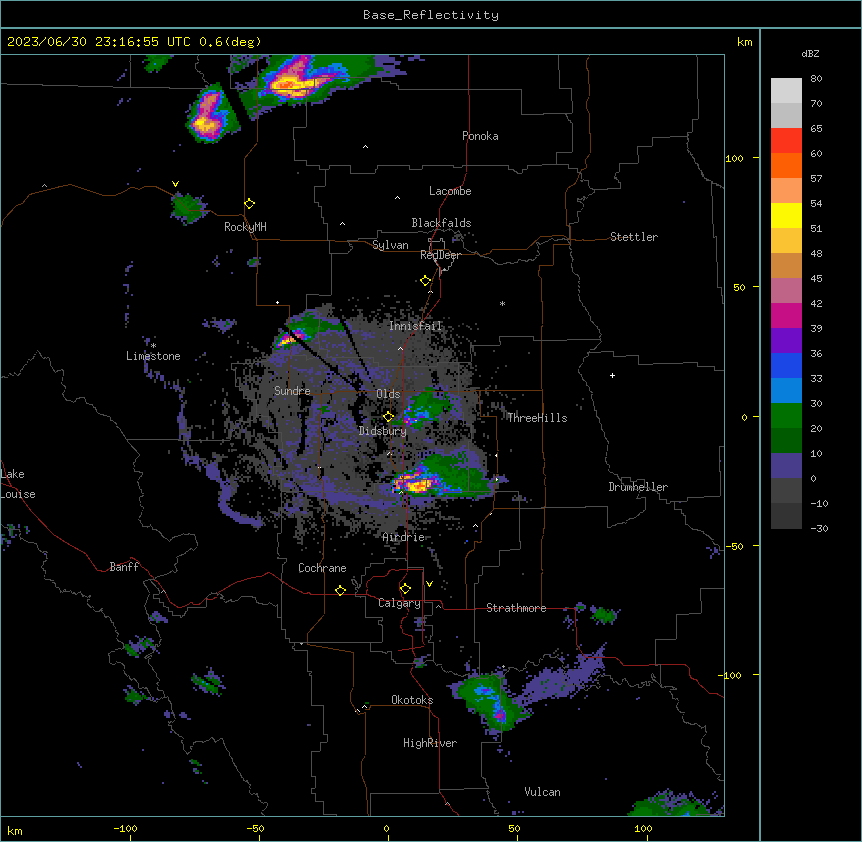This screenshot has height=842, width=862.
Task: Click the white asterisk marker east of Innisfail
Action: (x=502, y=304)
